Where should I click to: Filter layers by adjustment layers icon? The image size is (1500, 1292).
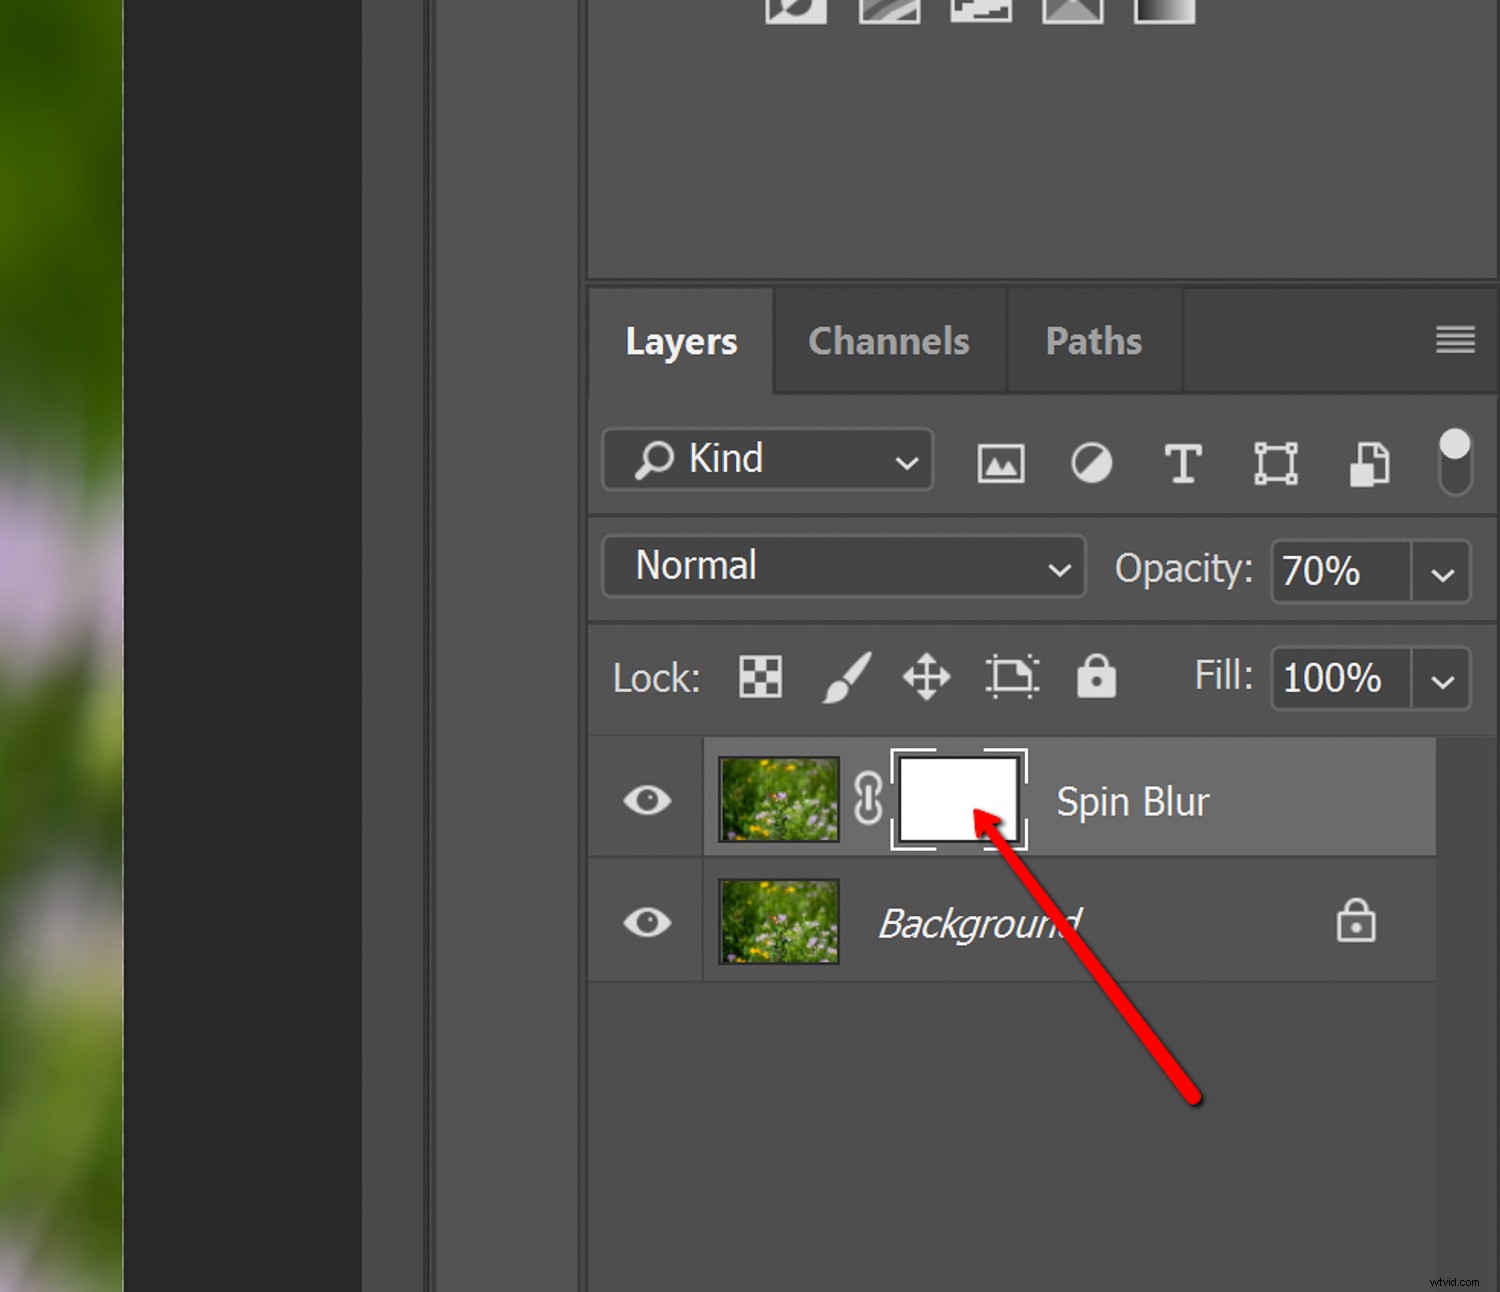[x=1091, y=462]
